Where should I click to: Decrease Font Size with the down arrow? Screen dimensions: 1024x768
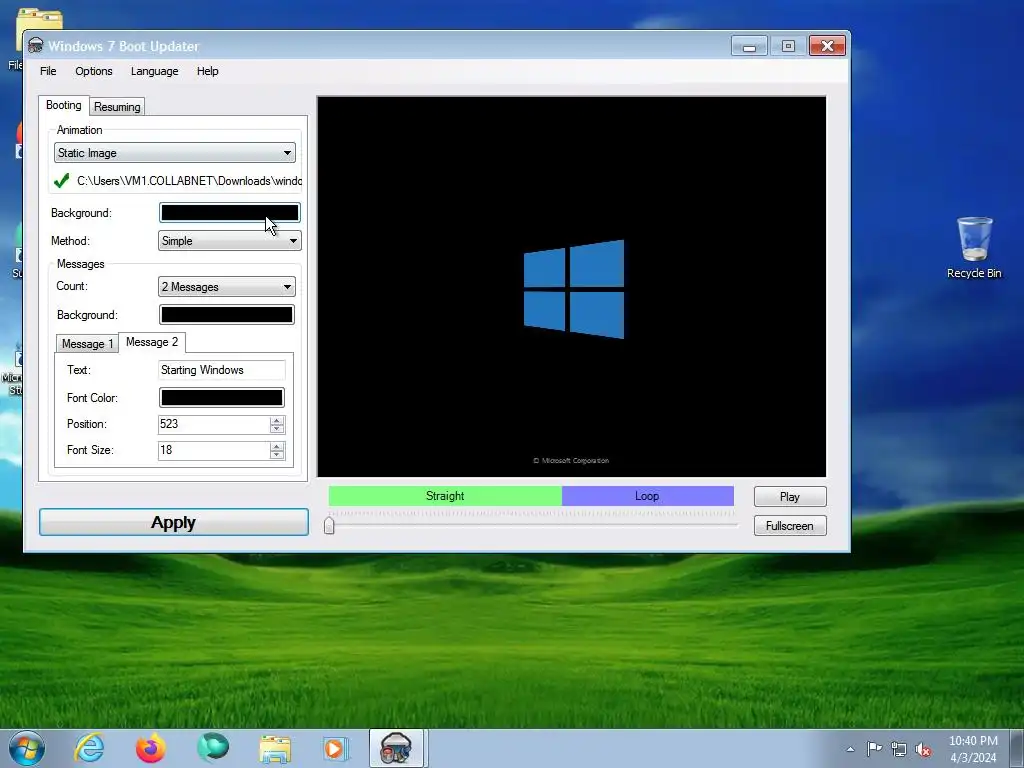(277, 455)
